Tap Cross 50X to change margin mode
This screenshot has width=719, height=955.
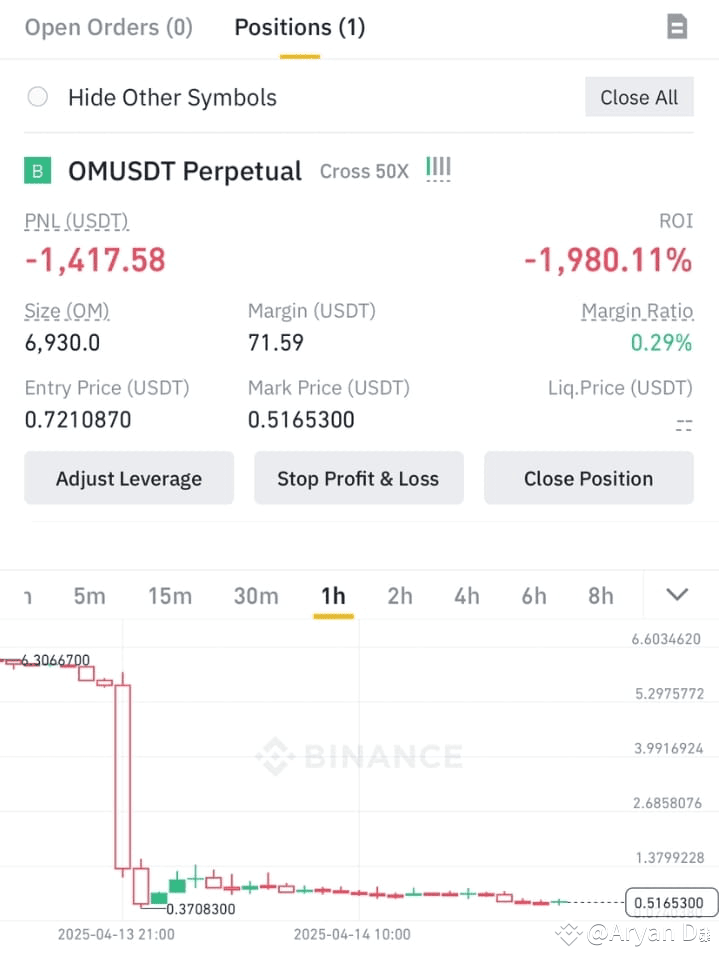point(364,171)
